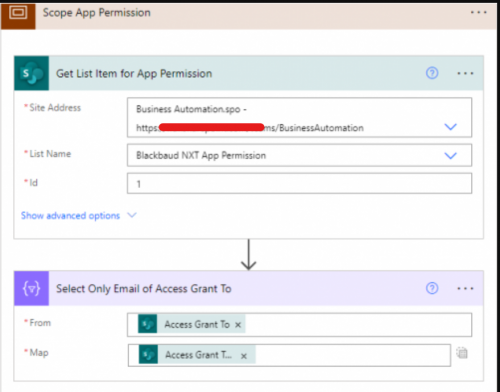
Task: Open help for Get List Item for App Permission
Action: point(432,73)
